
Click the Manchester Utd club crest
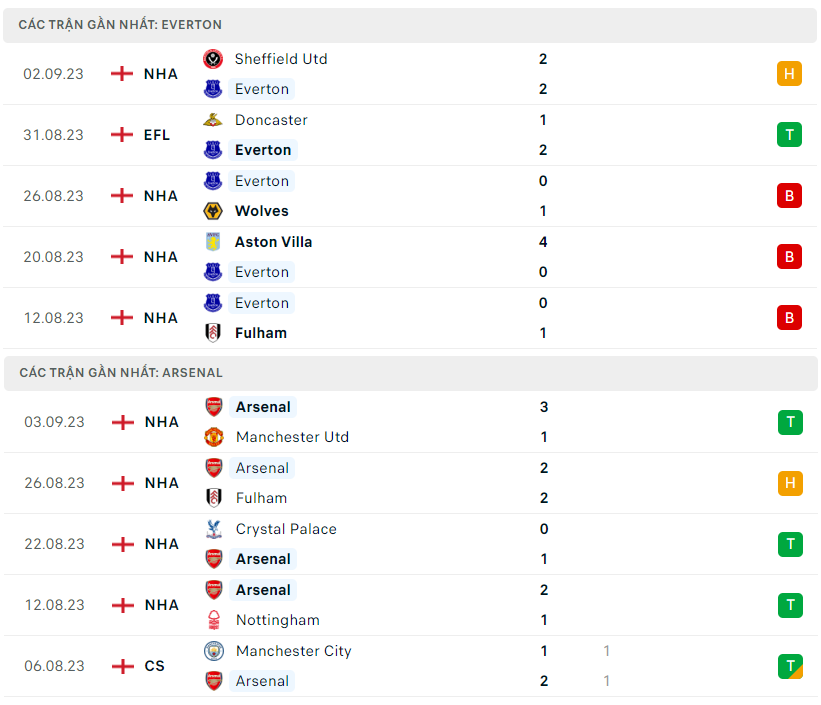(x=214, y=437)
